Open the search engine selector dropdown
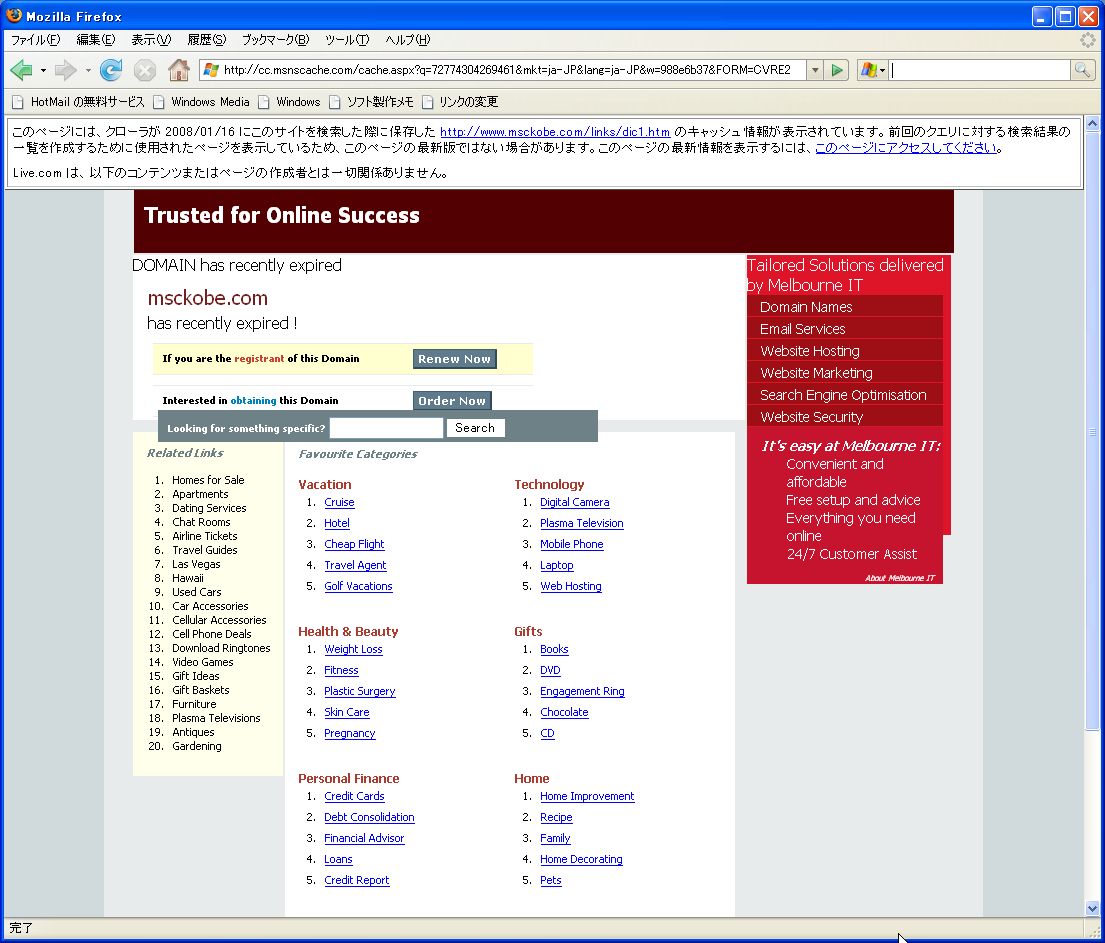Screen dimensions: 1105x943 (x=872, y=70)
